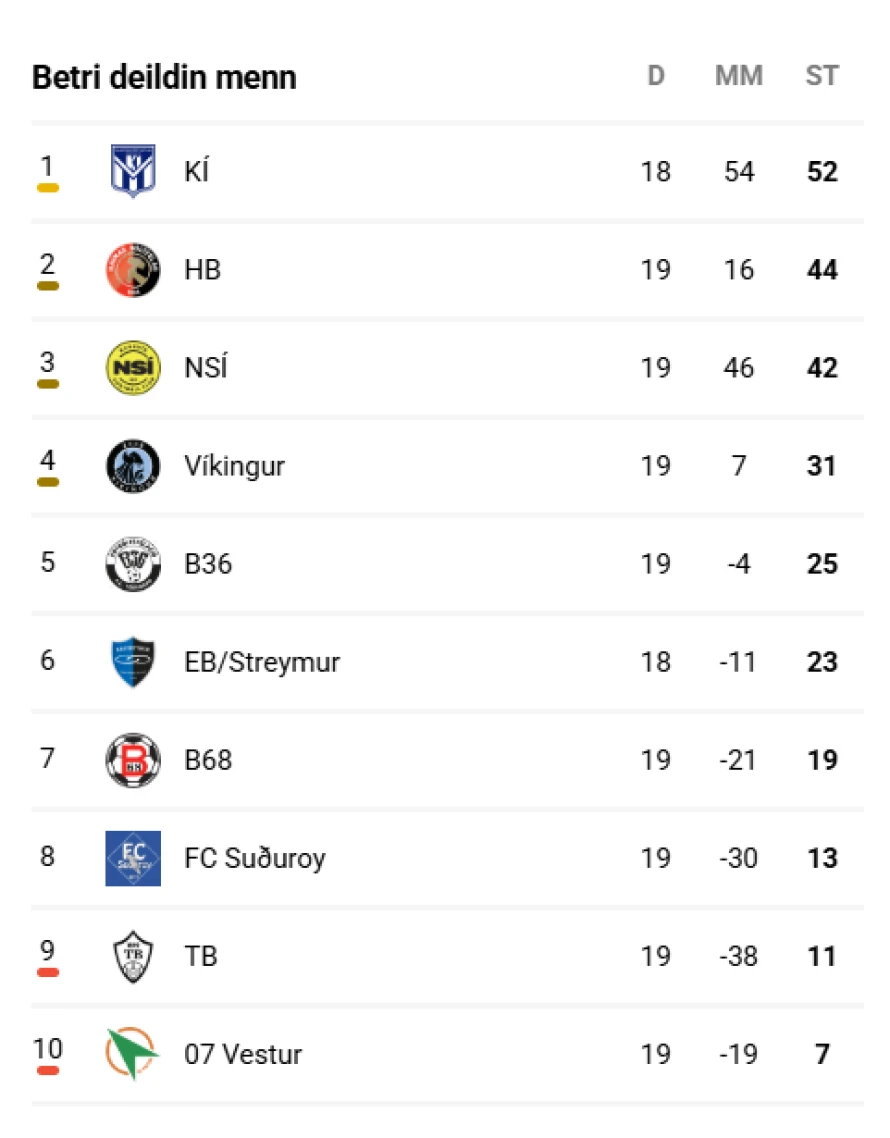Open the Betri deildin menn league heading
This screenshot has height=1138, width=890.
click(x=164, y=77)
